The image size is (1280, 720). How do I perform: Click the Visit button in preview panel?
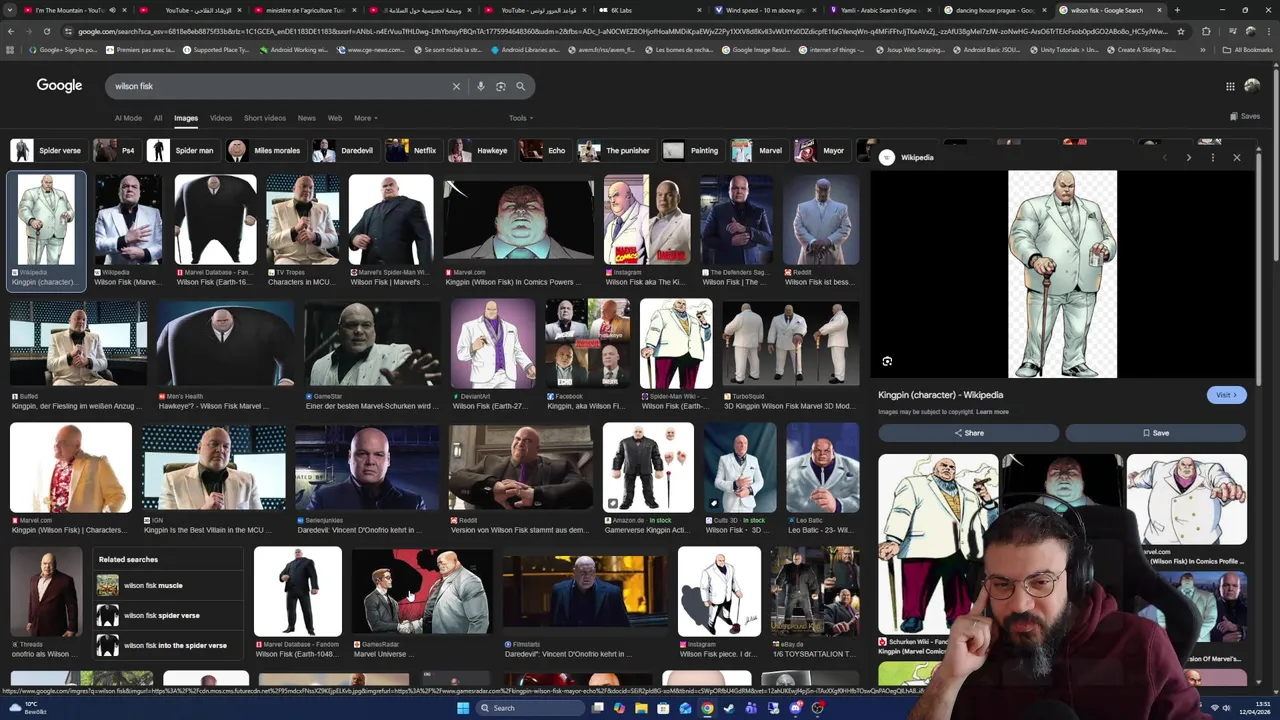(1226, 395)
